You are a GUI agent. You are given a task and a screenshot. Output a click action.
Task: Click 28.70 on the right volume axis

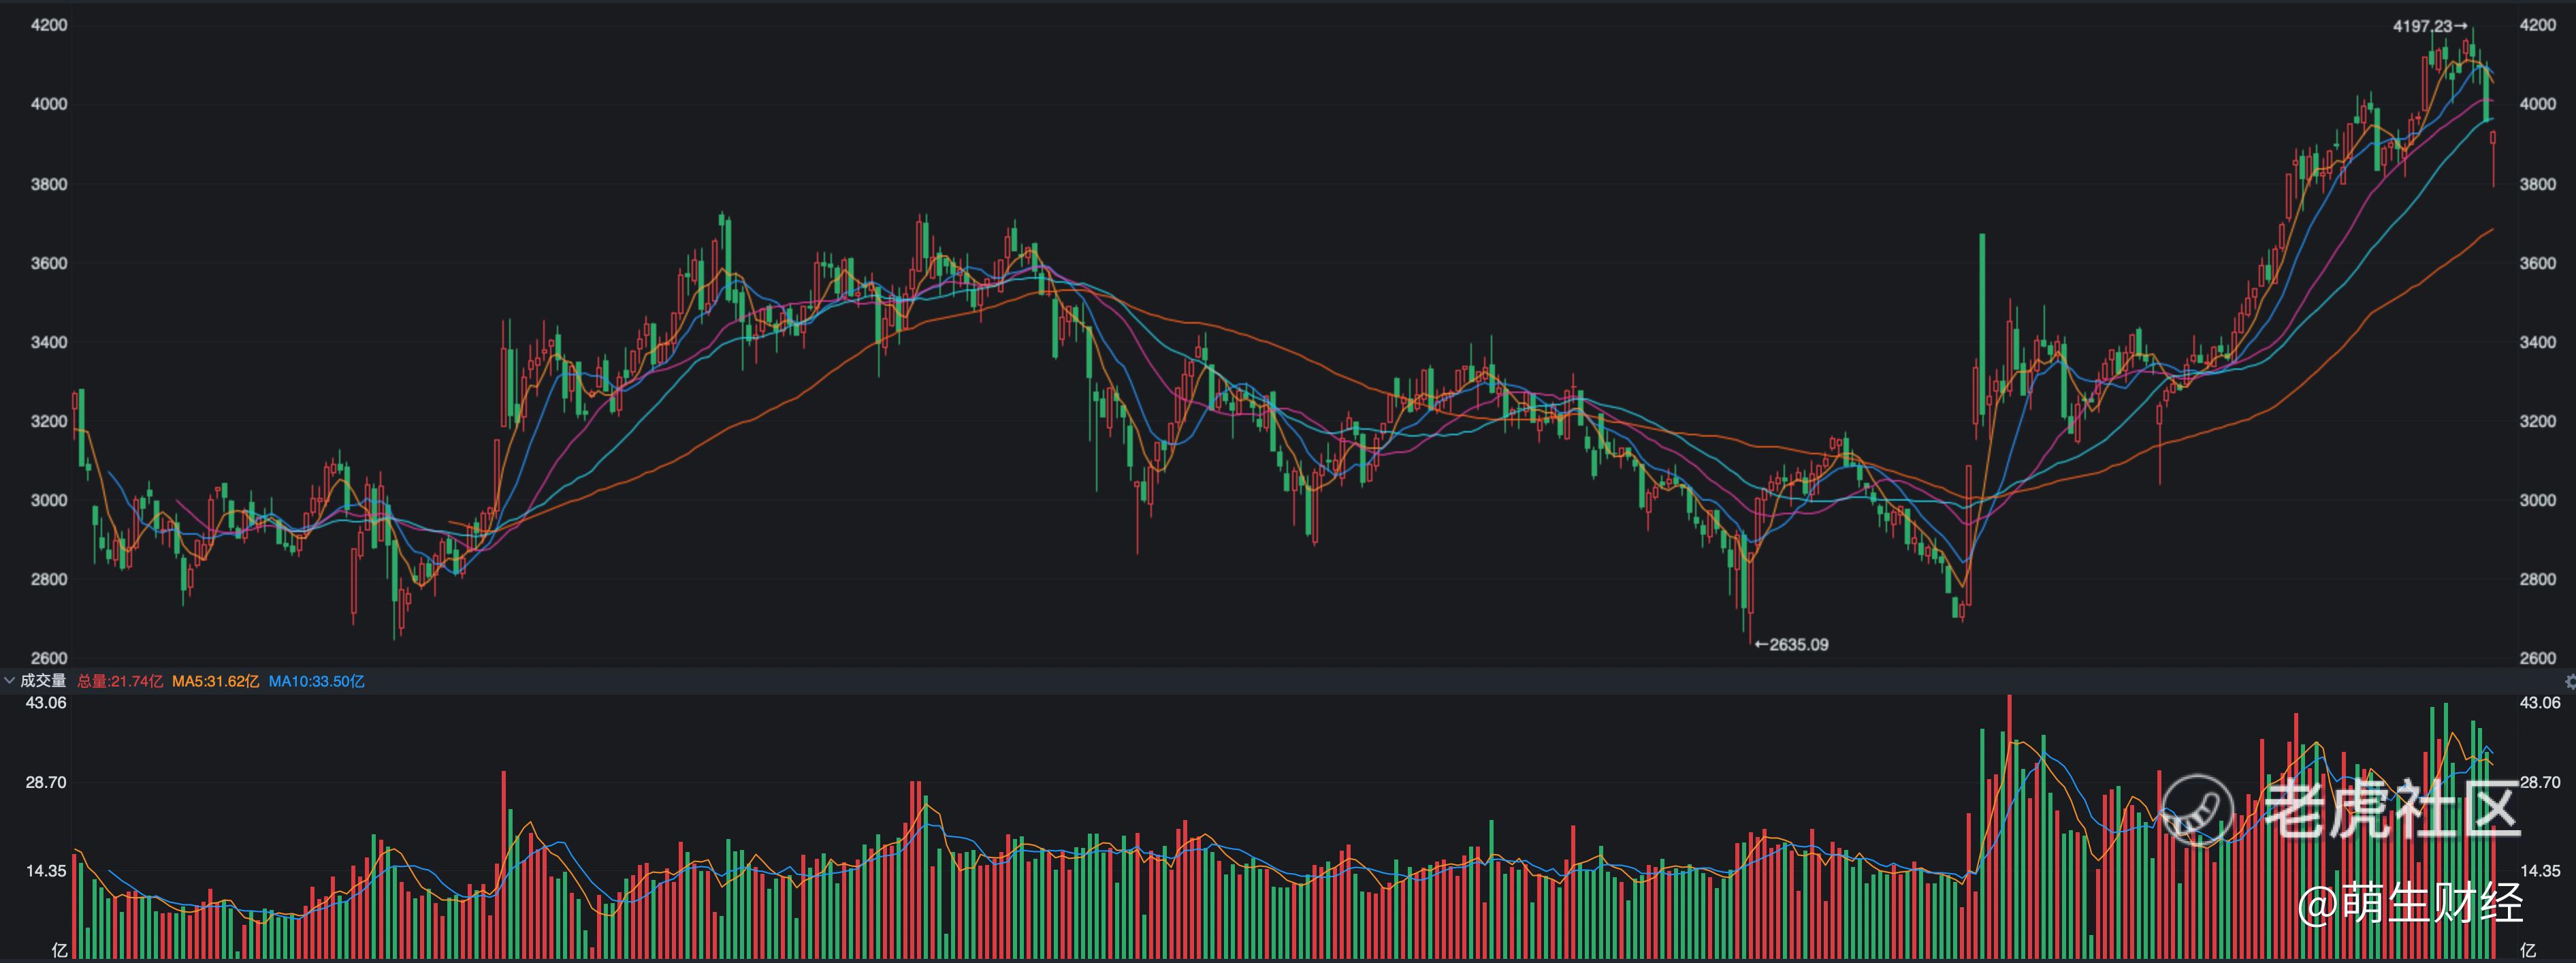pyautogui.click(x=2539, y=782)
